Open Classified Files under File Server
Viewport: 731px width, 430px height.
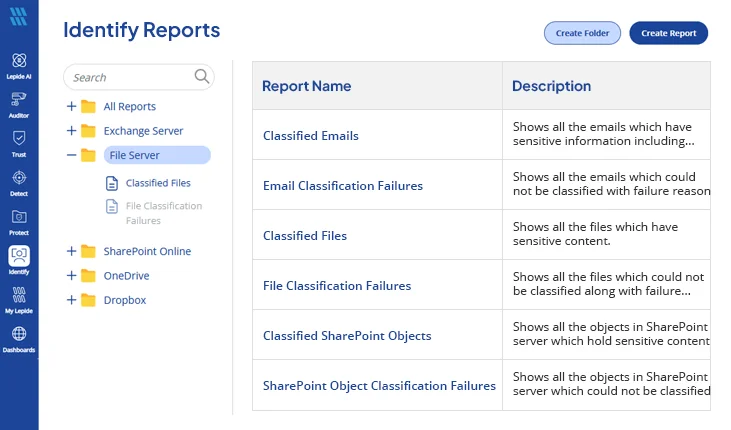coord(158,183)
